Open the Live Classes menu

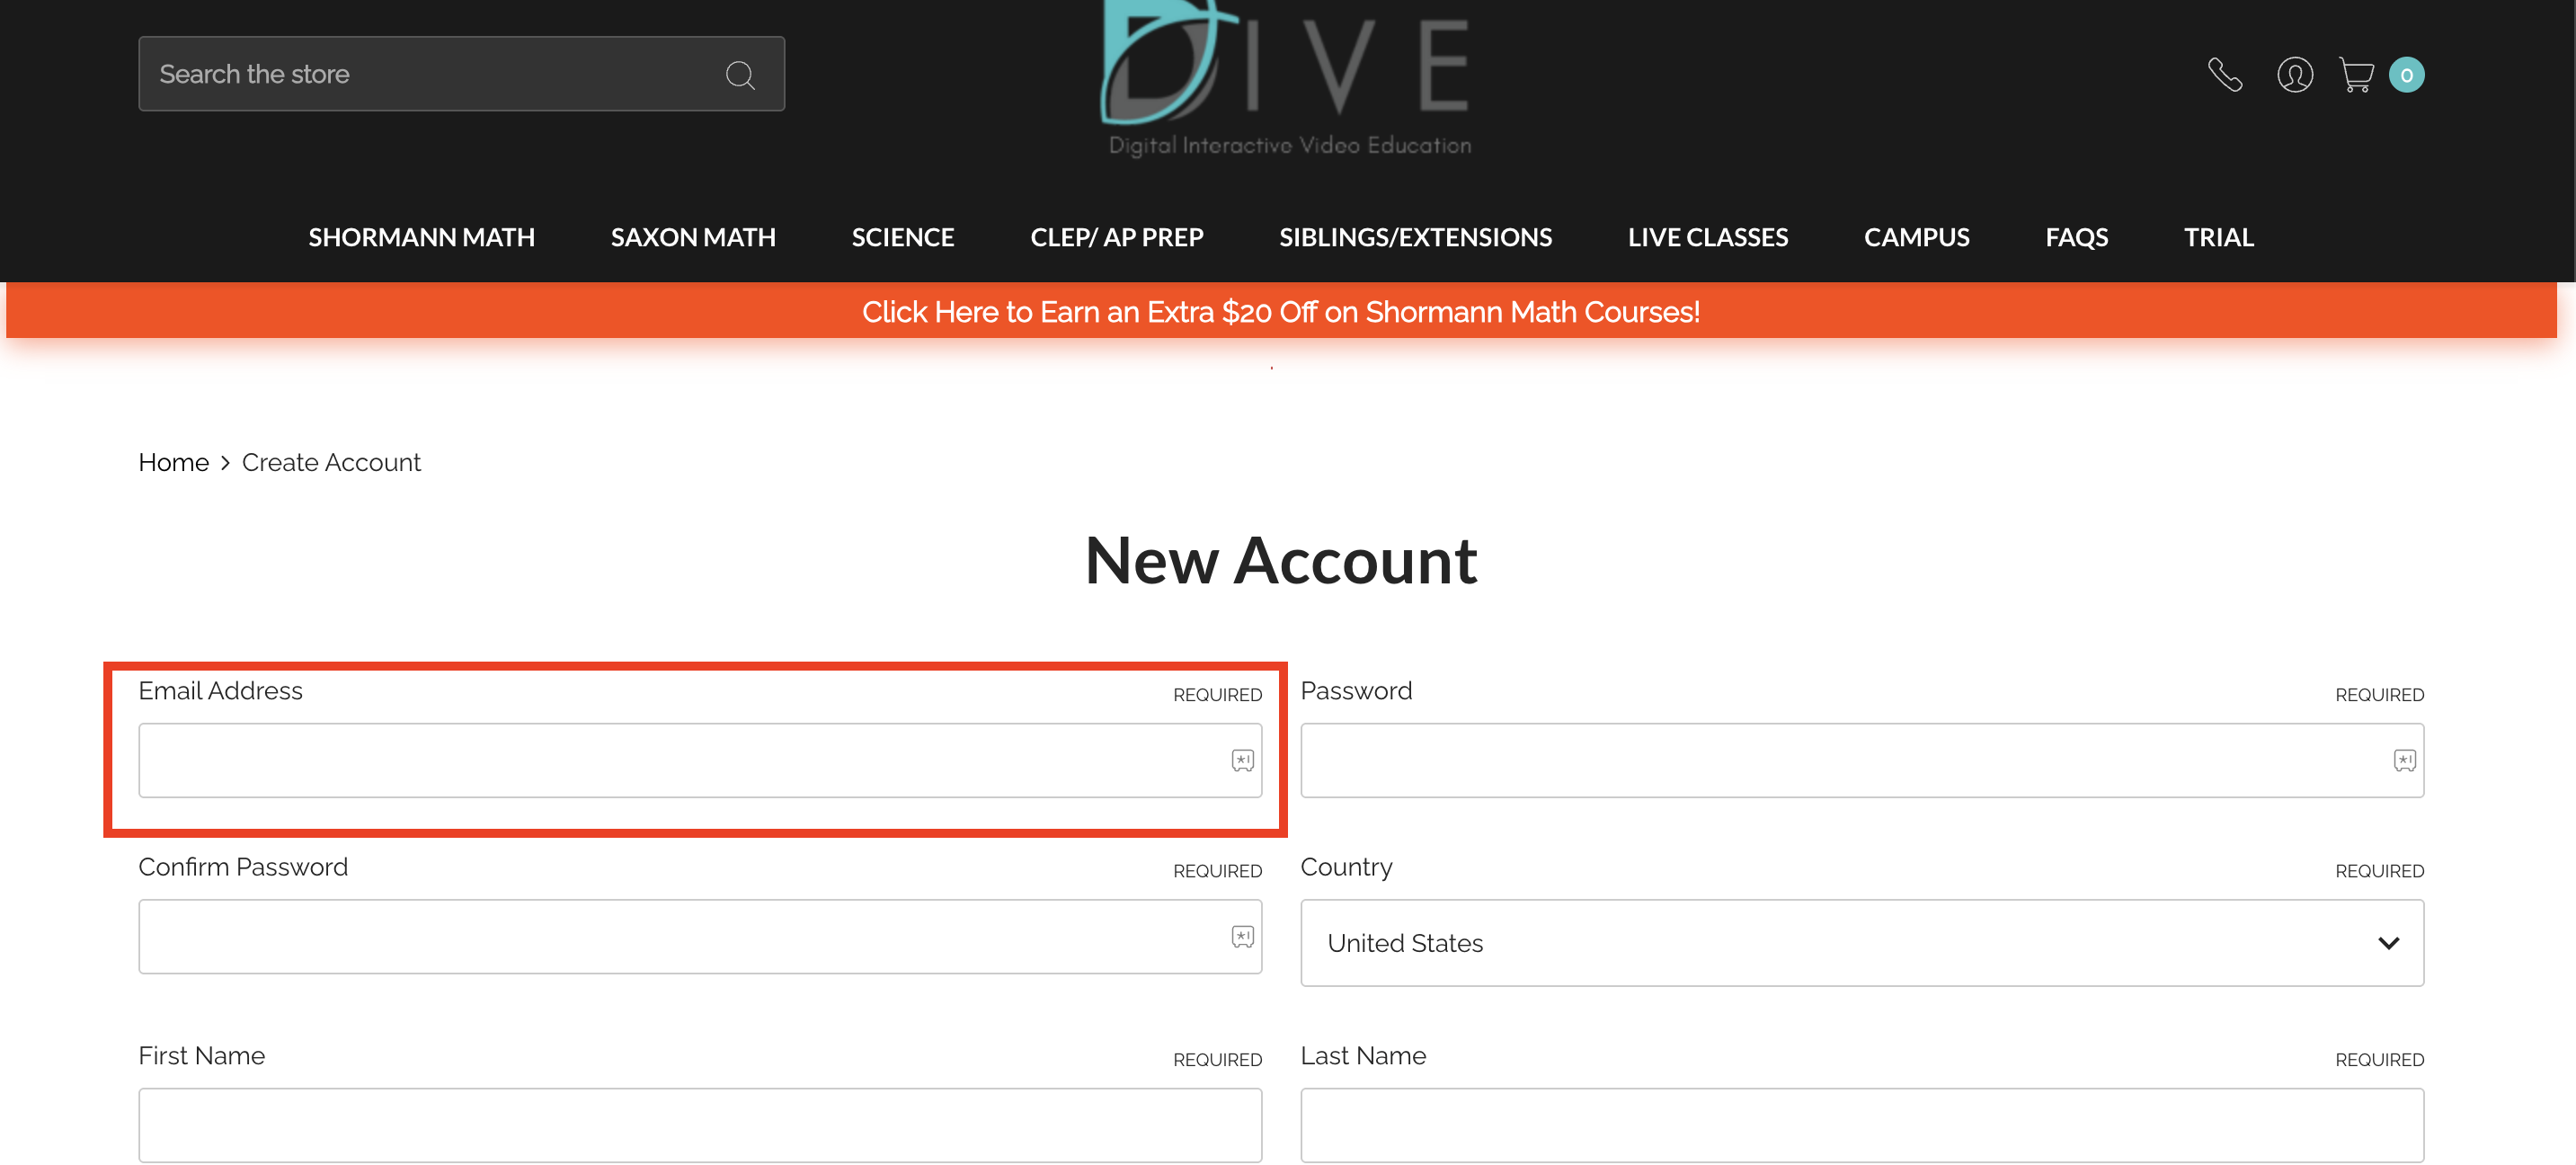(x=1708, y=237)
